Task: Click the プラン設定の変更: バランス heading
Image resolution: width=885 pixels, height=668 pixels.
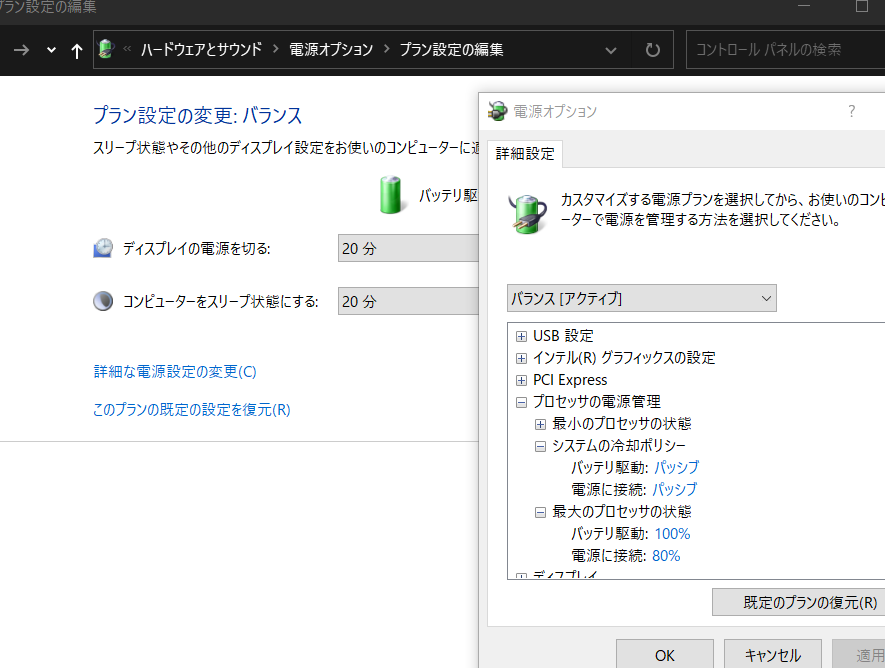Action: point(198,115)
